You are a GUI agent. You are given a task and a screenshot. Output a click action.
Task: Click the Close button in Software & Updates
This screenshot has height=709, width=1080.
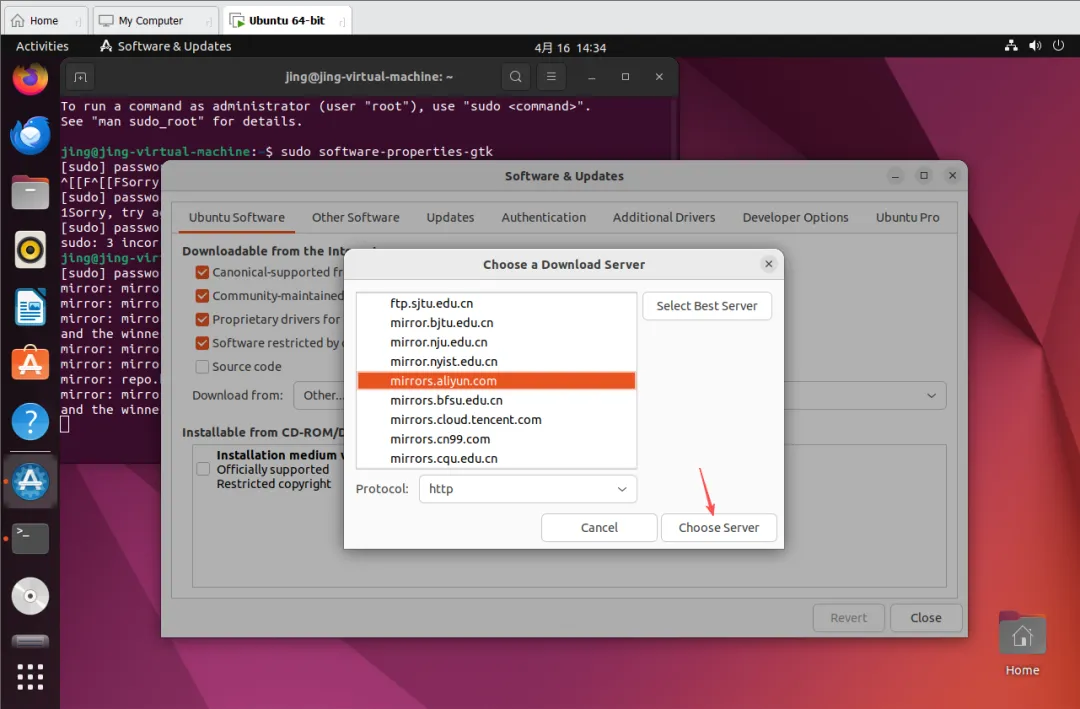[x=926, y=618]
